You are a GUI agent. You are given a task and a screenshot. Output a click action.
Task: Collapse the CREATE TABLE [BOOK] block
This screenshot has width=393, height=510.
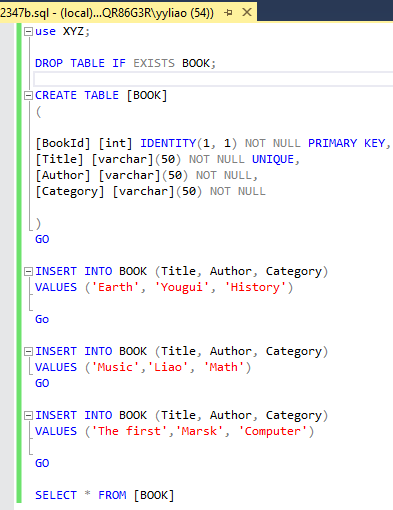coord(28,96)
